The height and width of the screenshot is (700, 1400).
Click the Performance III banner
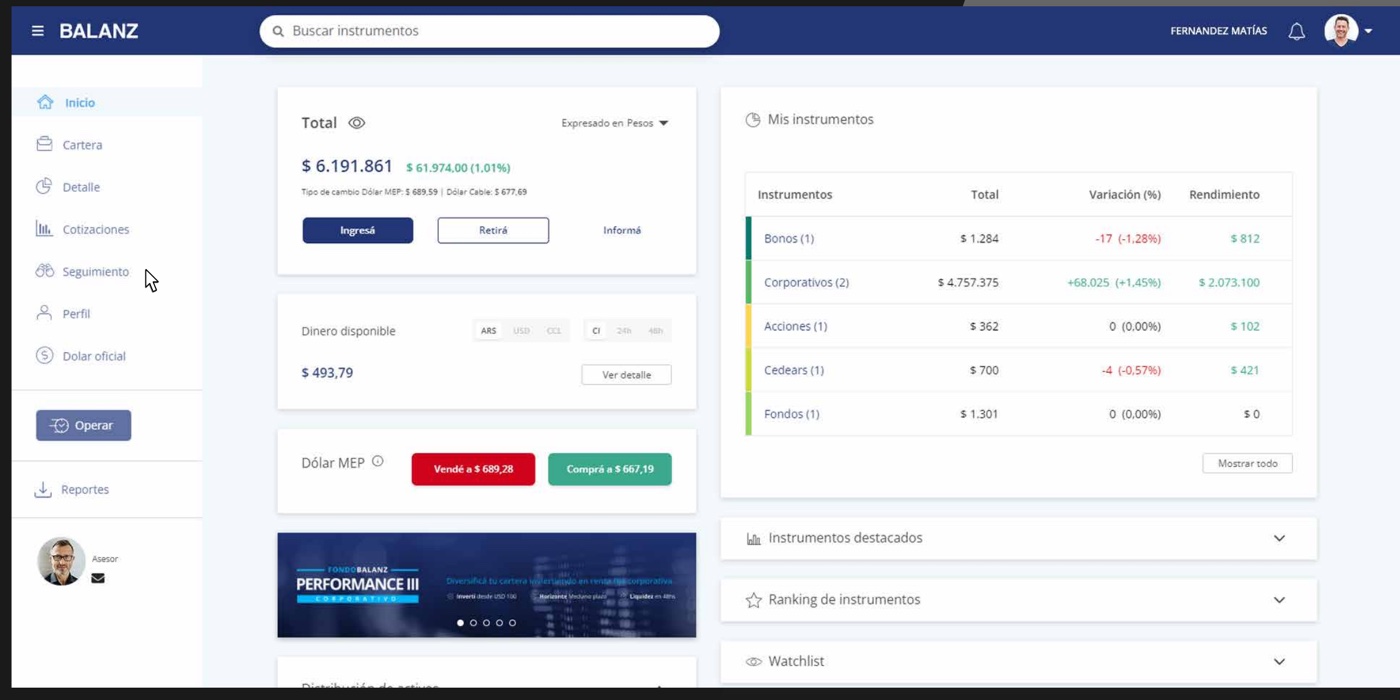coord(486,585)
